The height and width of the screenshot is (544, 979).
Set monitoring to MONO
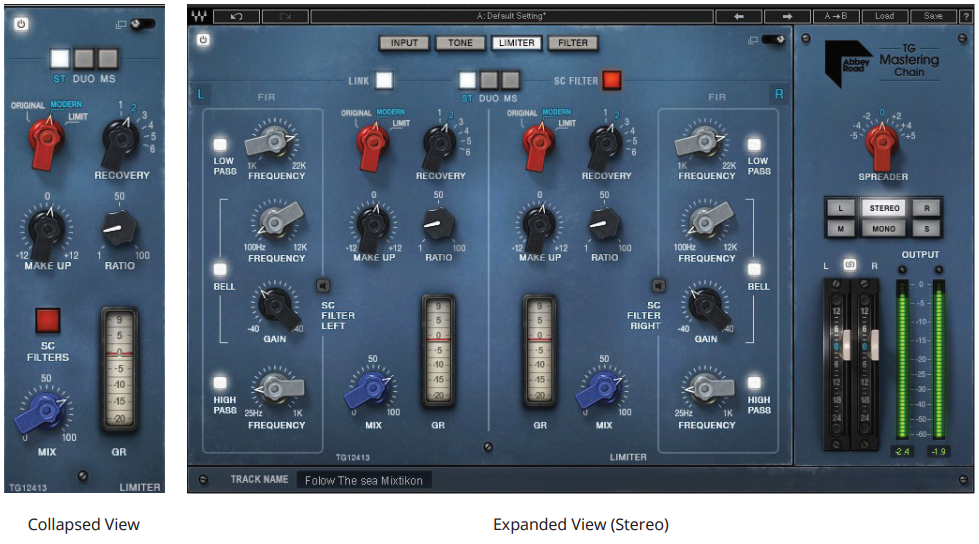point(884,229)
